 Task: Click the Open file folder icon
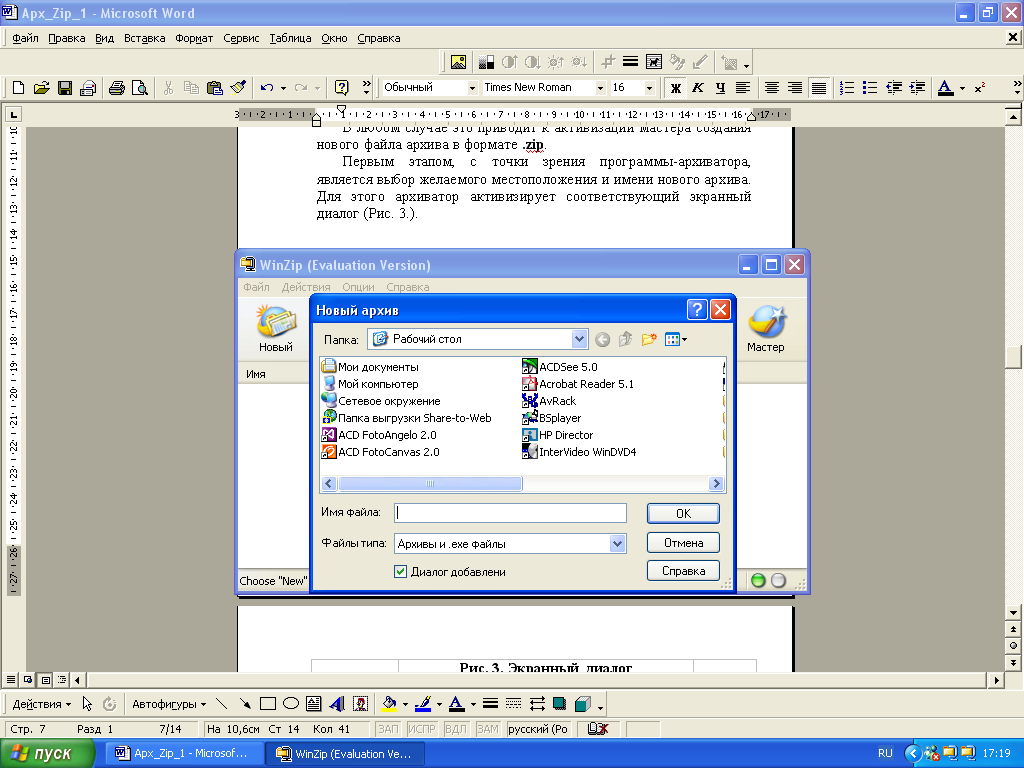pos(41,88)
